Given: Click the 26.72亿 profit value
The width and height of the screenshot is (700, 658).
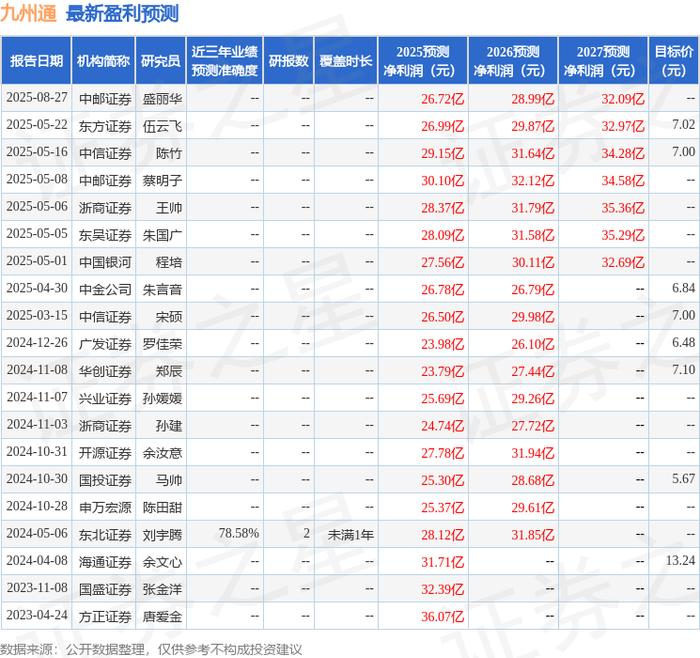Looking at the screenshot, I should tap(442, 99).
